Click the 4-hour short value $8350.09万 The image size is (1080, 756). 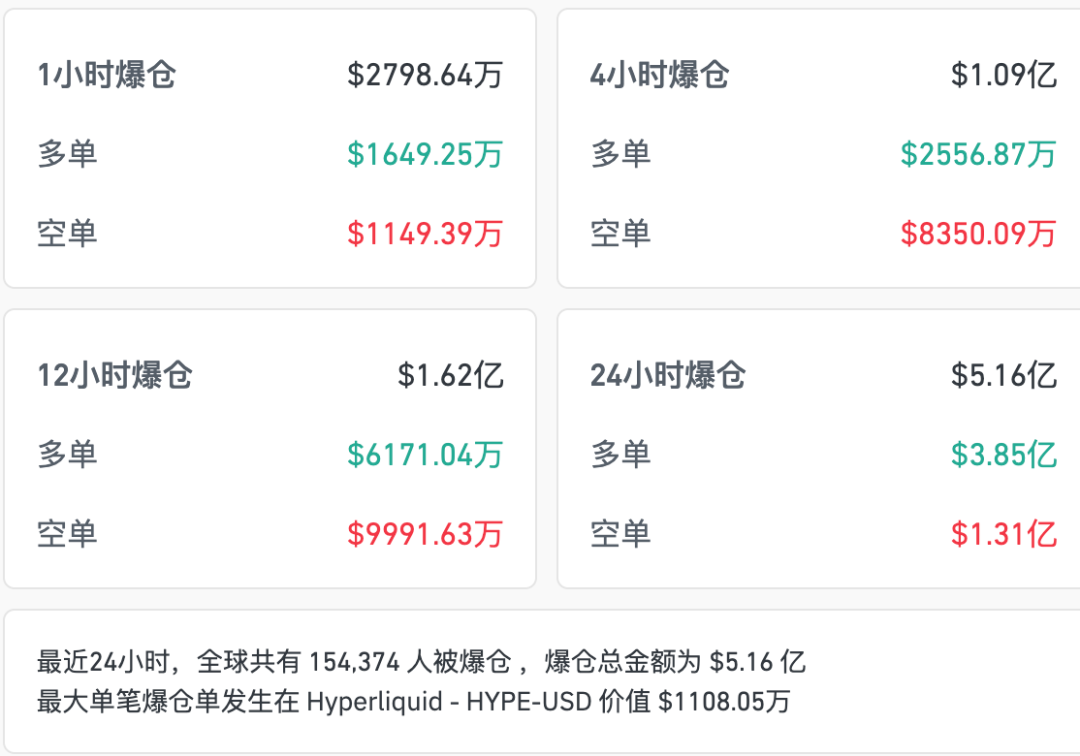(x=978, y=234)
